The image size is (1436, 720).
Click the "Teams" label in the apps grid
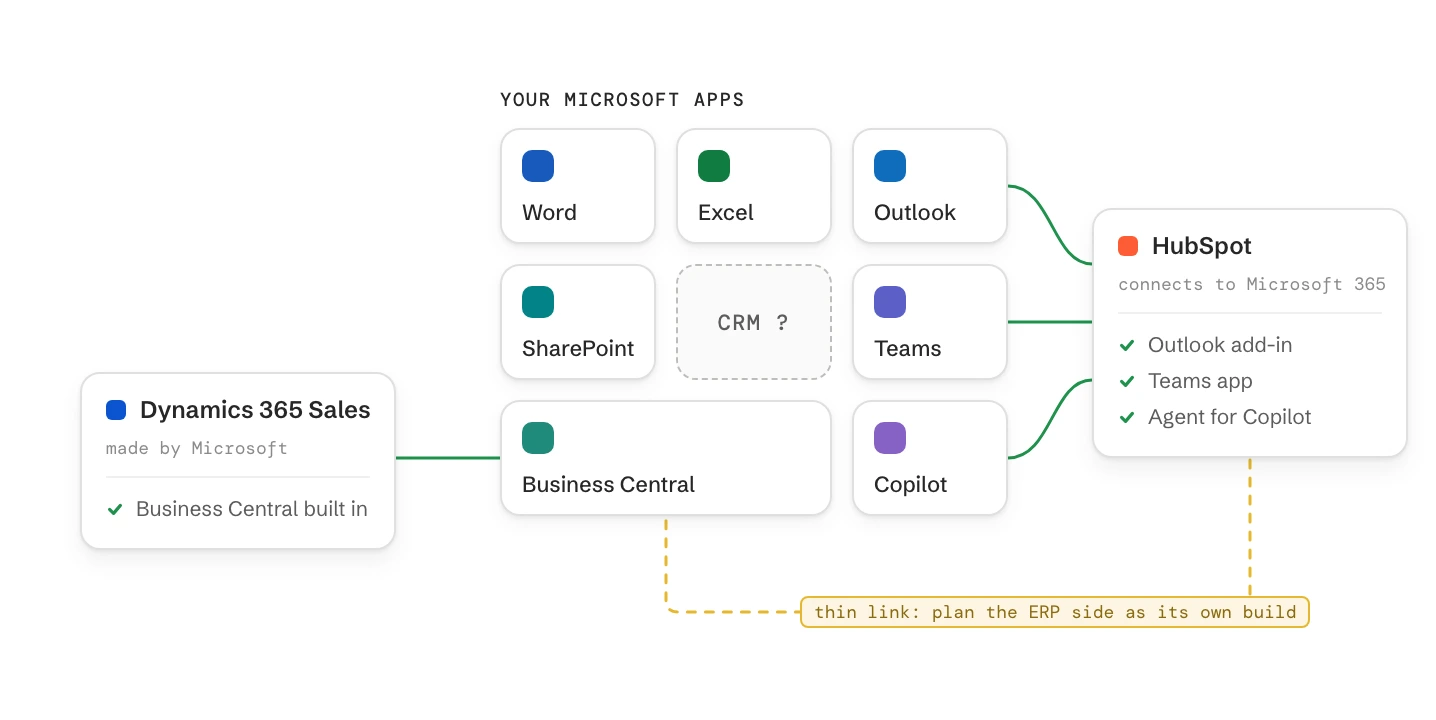point(908,348)
